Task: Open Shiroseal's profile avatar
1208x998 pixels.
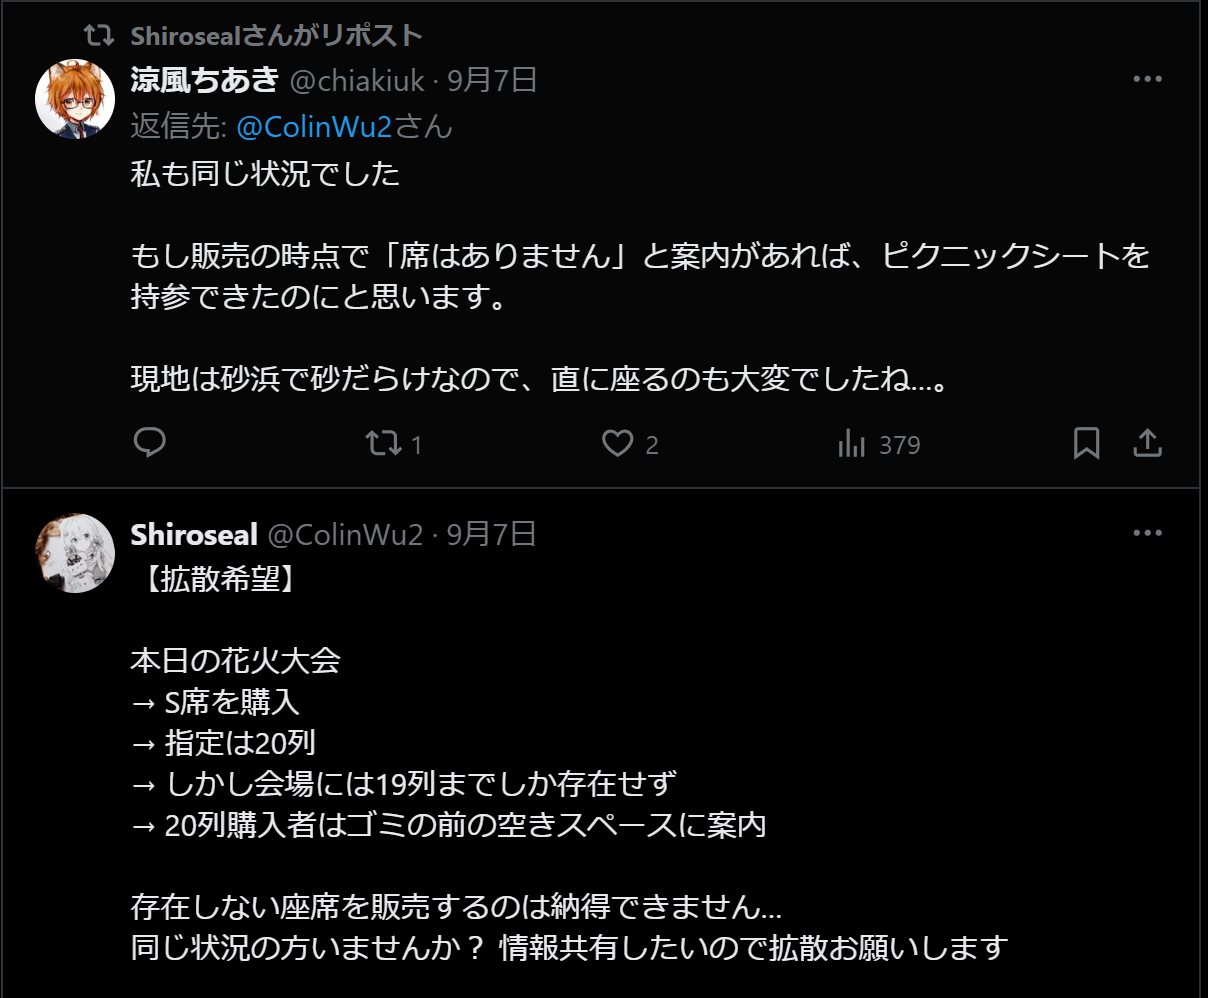Action: [75, 553]
